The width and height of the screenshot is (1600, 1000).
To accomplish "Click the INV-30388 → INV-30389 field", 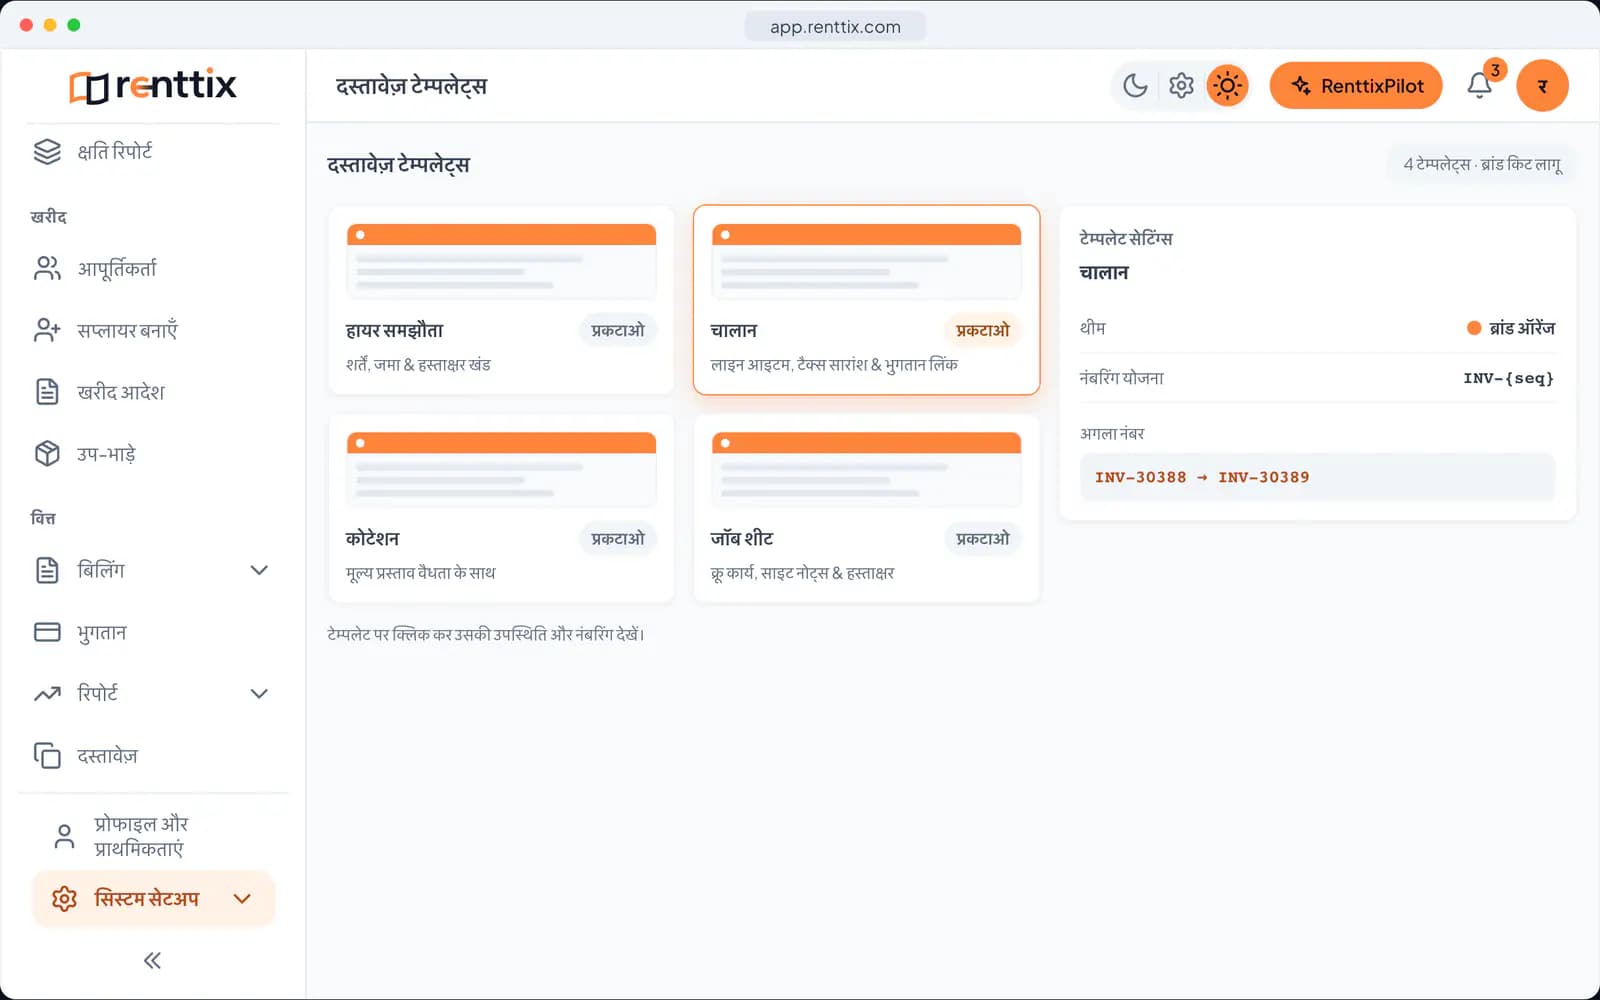I will coord(1317,477).
